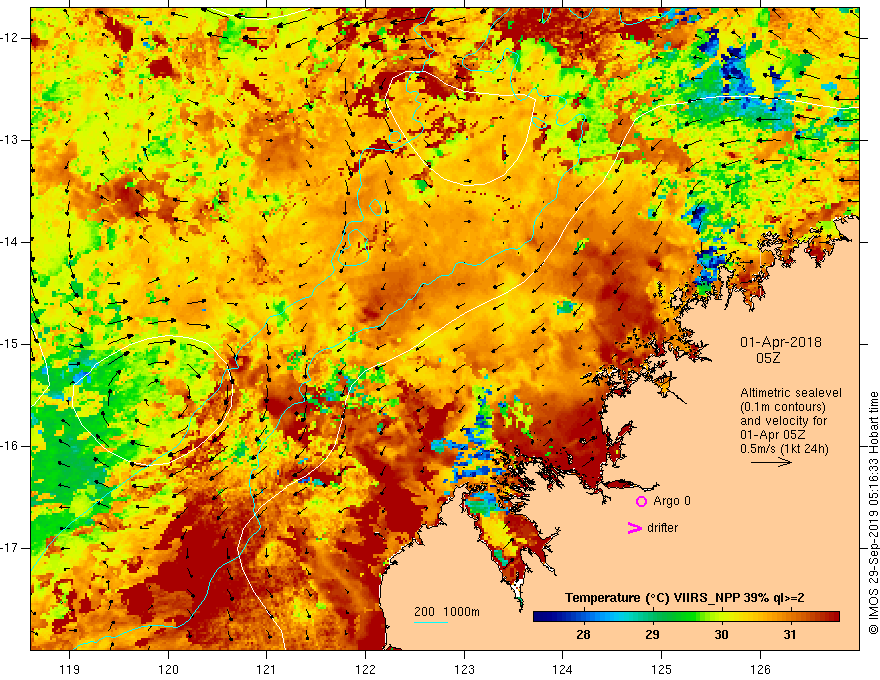Click the magenta drifter arrow legend icon
This screenshot has height=680, width=880.
(634, 528)
